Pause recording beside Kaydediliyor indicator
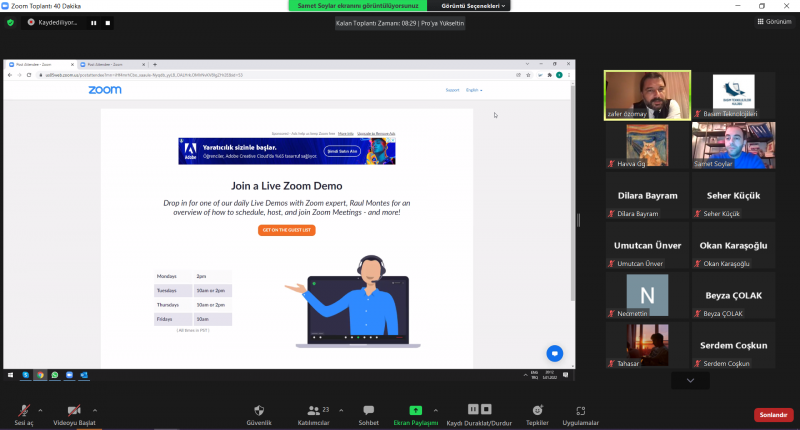 click(93, 23)
